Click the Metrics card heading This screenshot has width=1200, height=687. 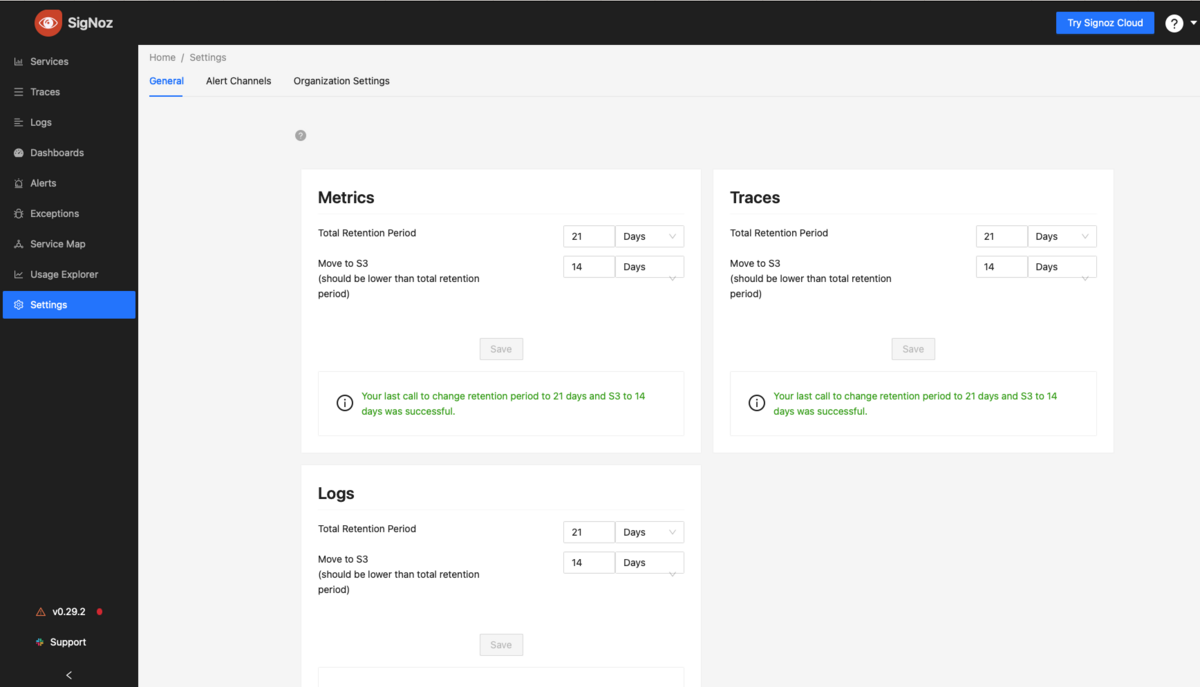point(346,198)
